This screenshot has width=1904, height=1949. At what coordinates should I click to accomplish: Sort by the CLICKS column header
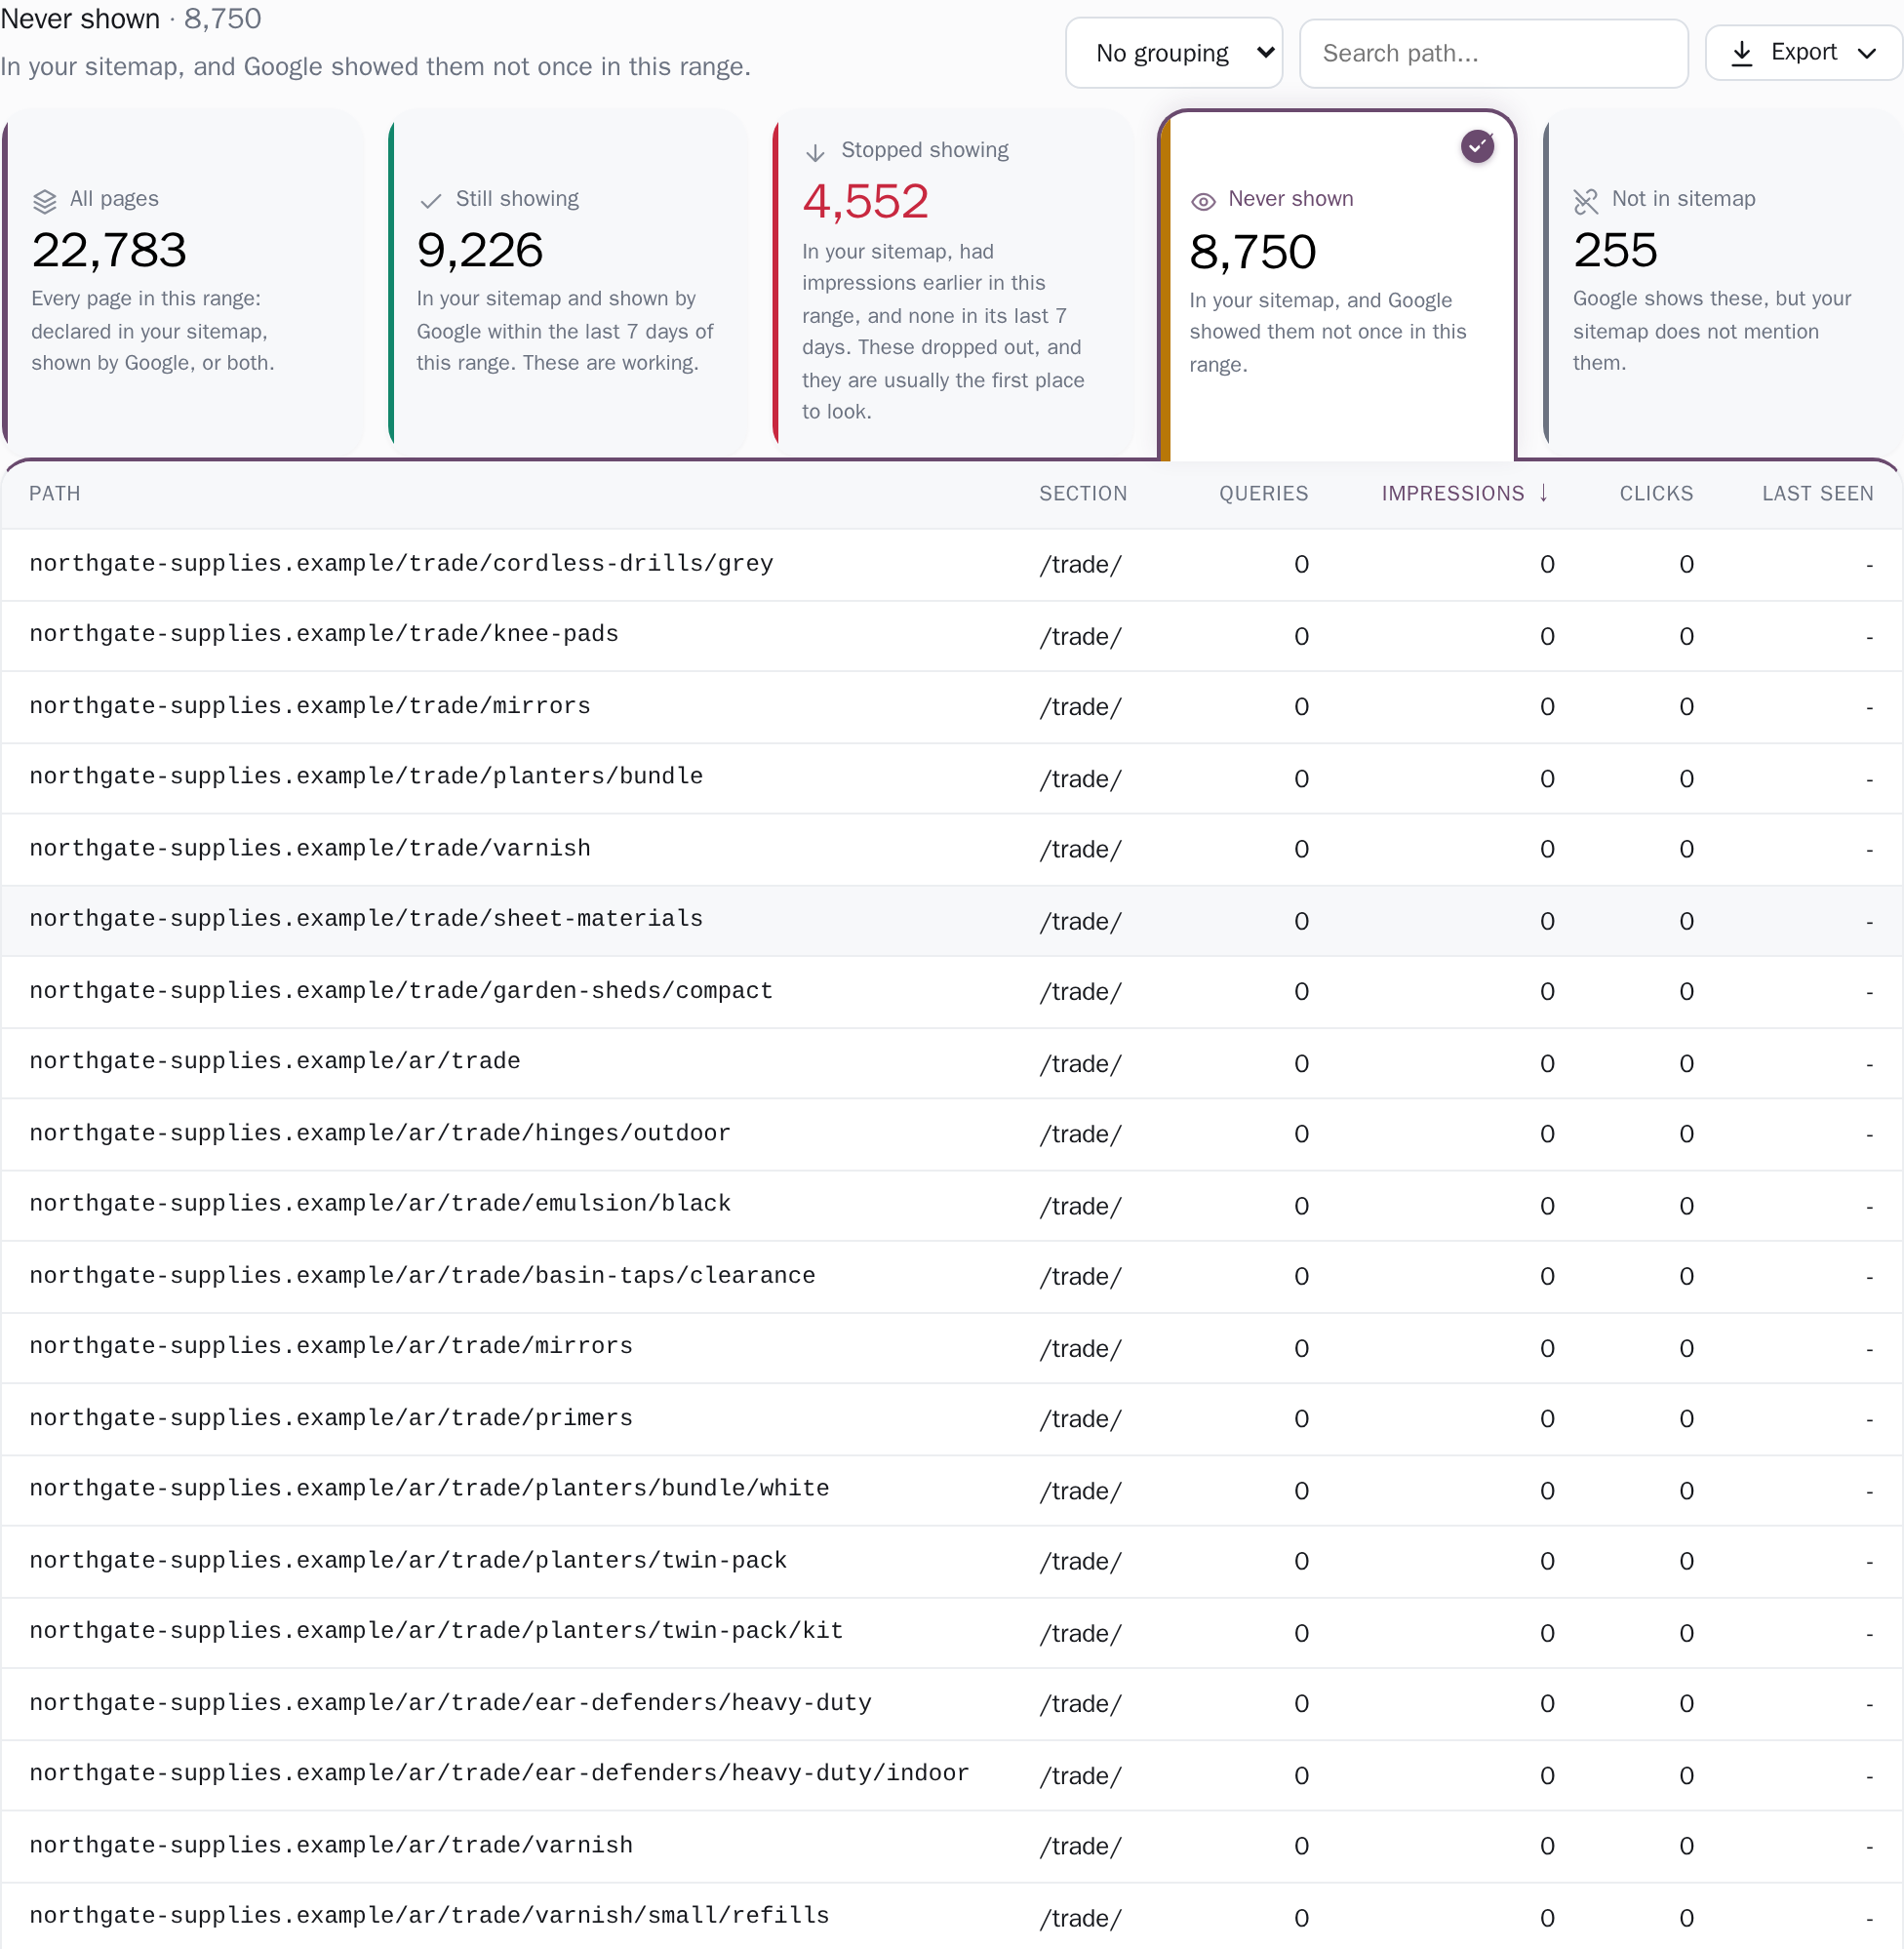pyautogui.click(x=1656, y=493)
